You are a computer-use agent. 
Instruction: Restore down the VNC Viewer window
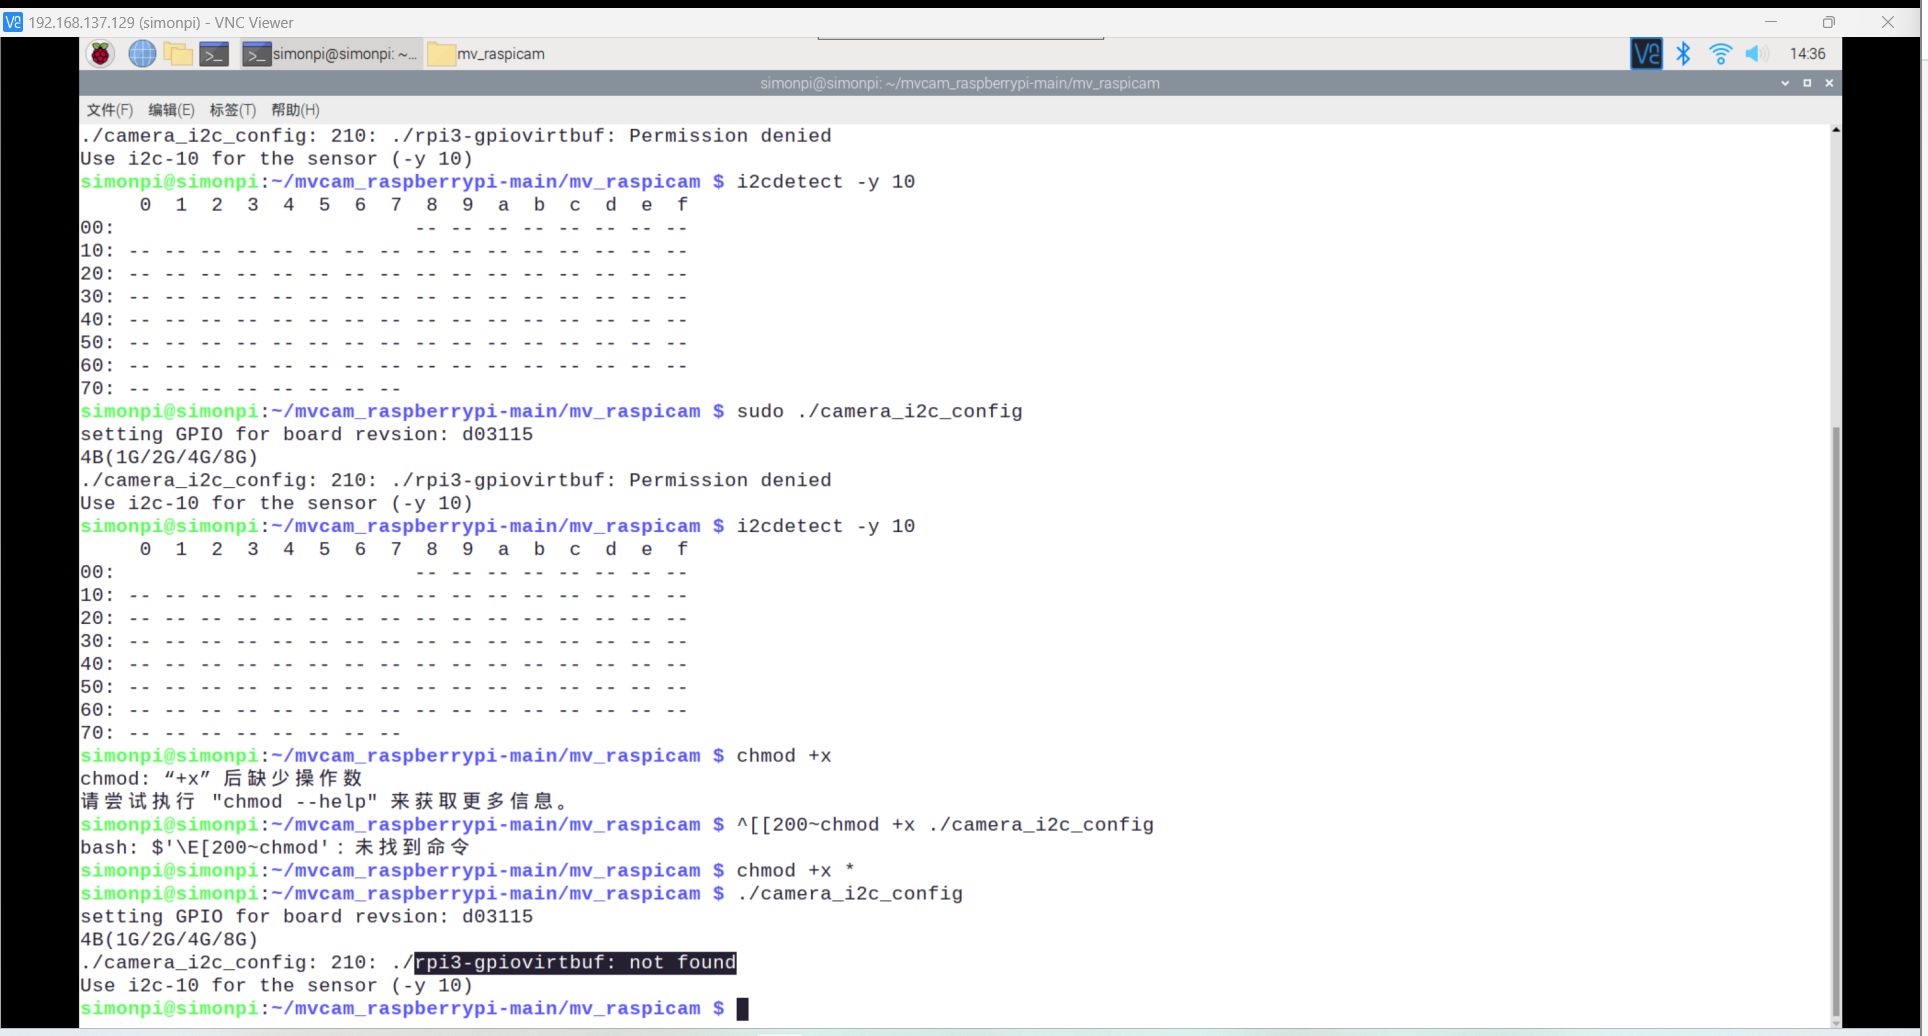(1829, 22)
